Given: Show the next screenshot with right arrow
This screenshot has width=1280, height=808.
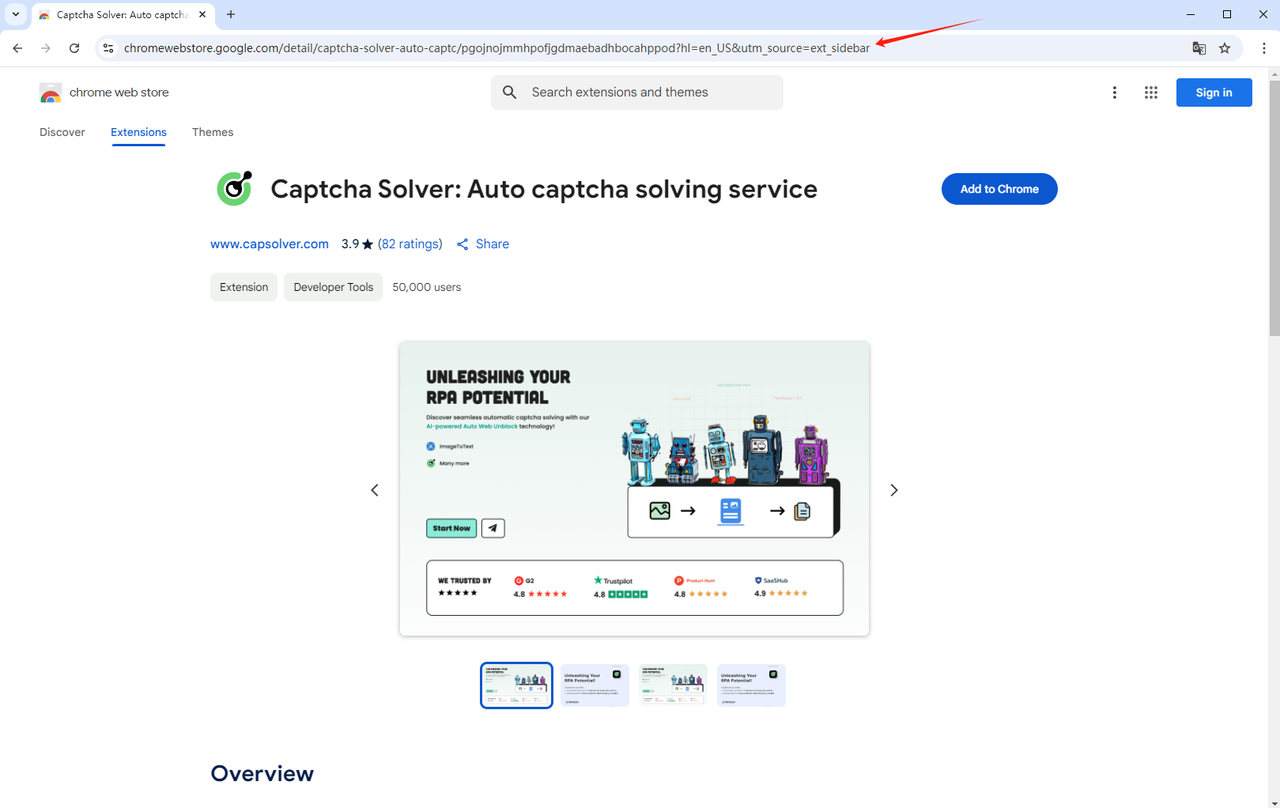Looking at the screenshot, I should pyautogui.click(x=894, y=490).
